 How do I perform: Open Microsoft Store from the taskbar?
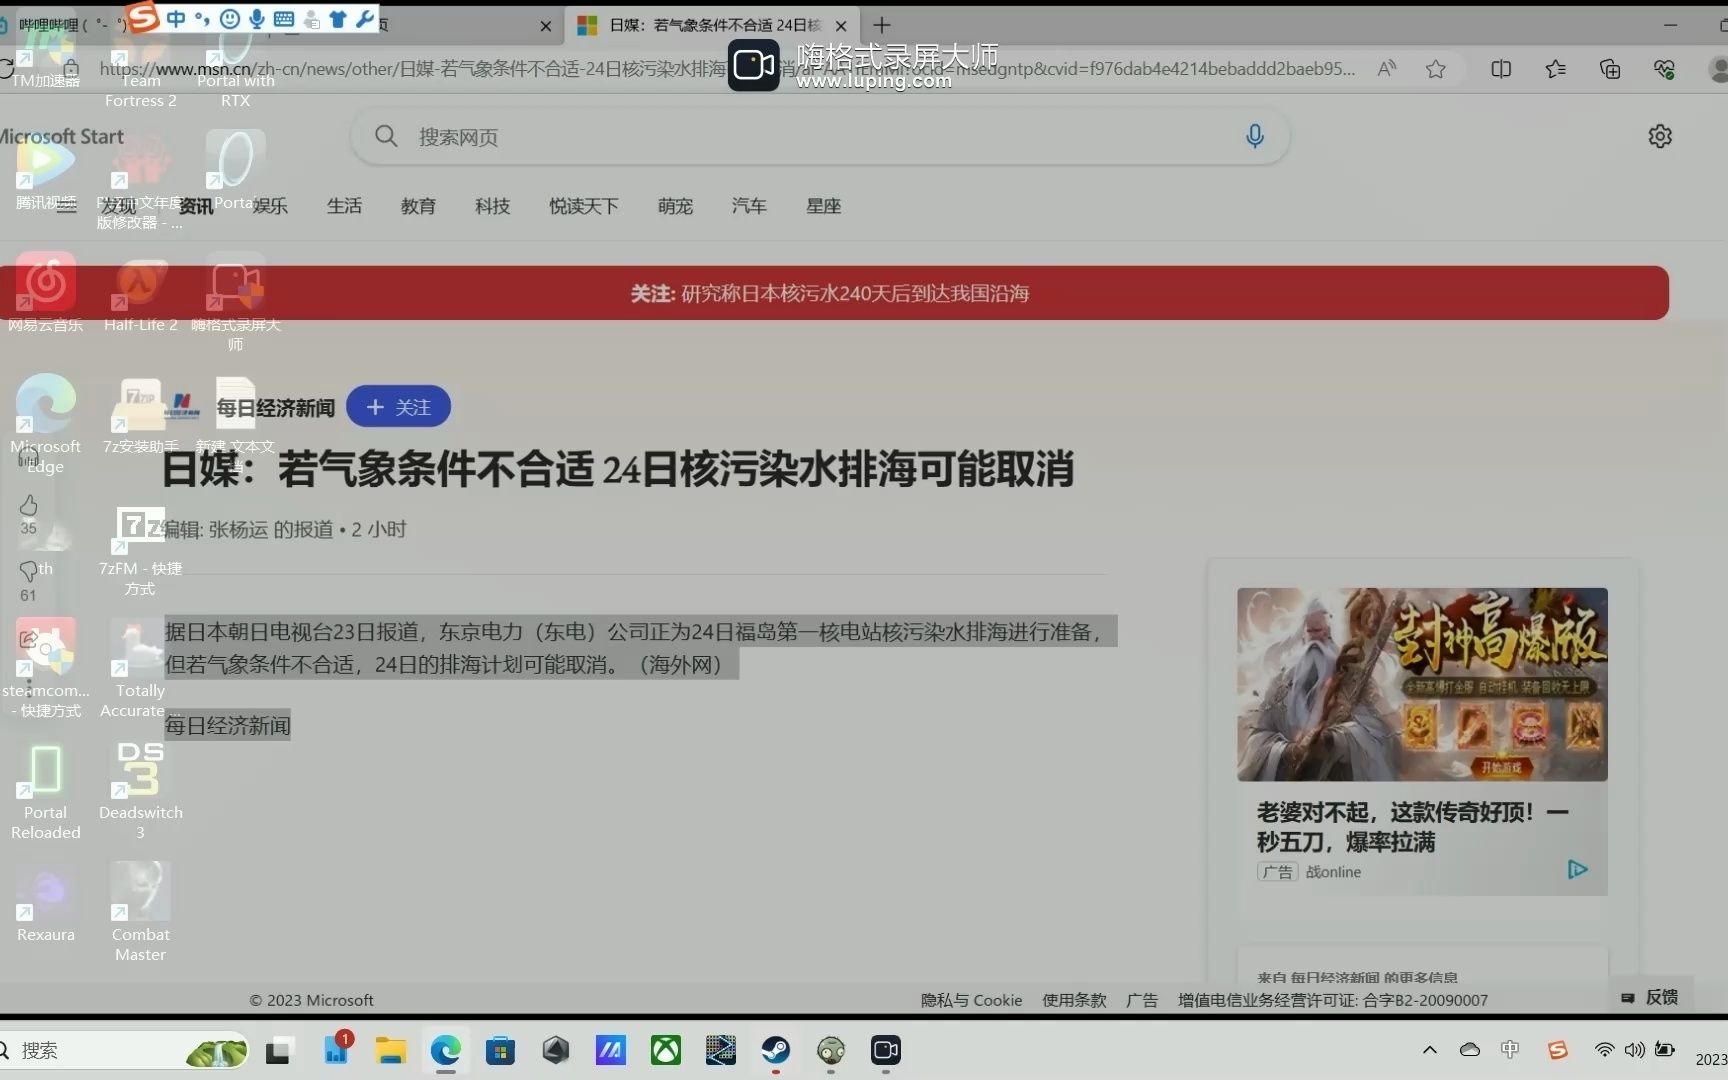pyautogui.click(x=500, y=1050)
